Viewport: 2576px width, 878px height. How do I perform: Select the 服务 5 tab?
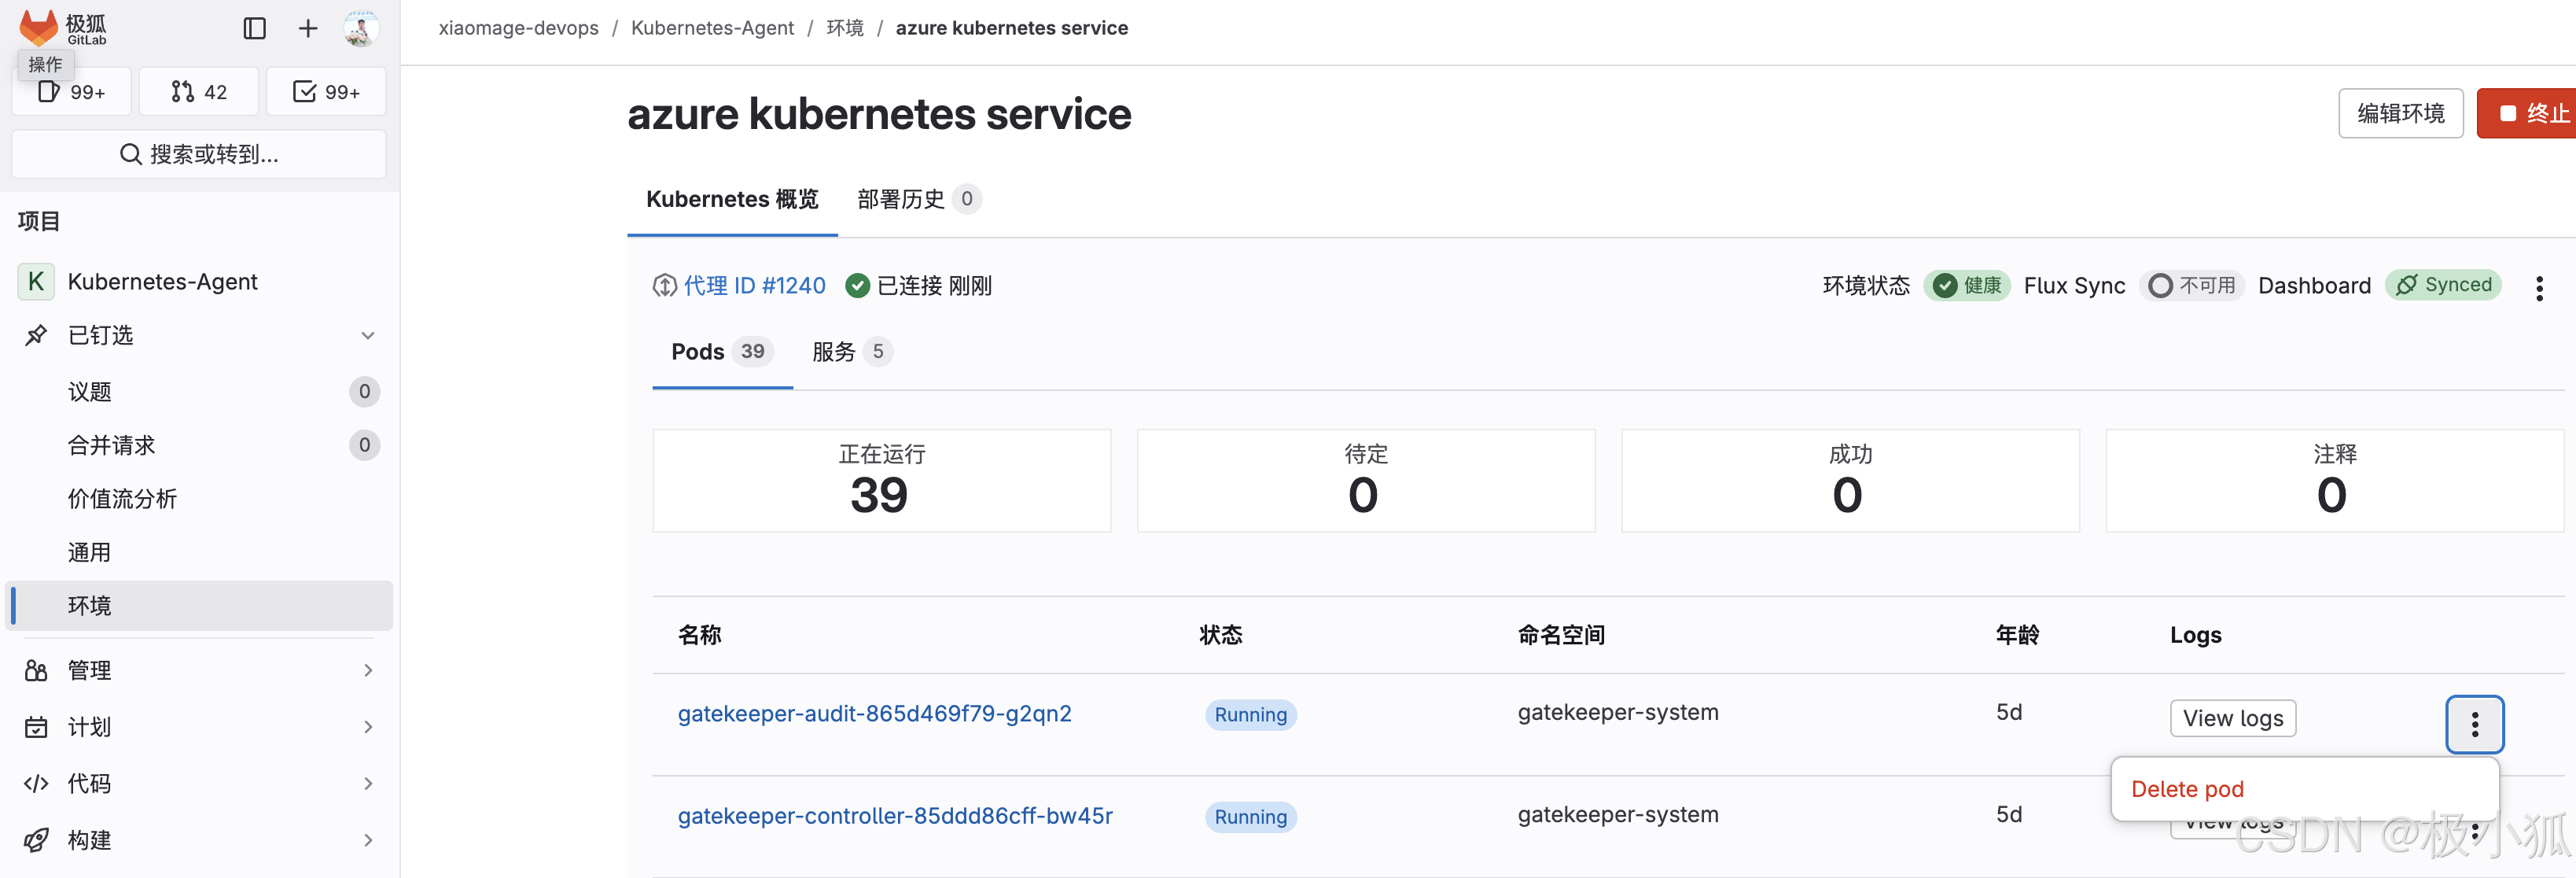852,352
